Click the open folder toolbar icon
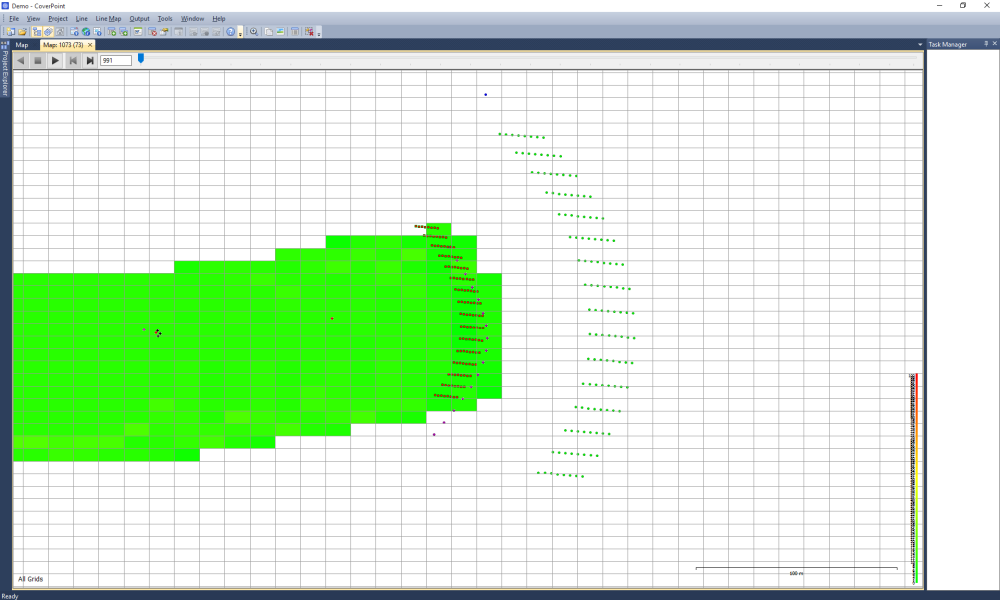This screenshot has height=600, width=1000. (x=22, y=32)
